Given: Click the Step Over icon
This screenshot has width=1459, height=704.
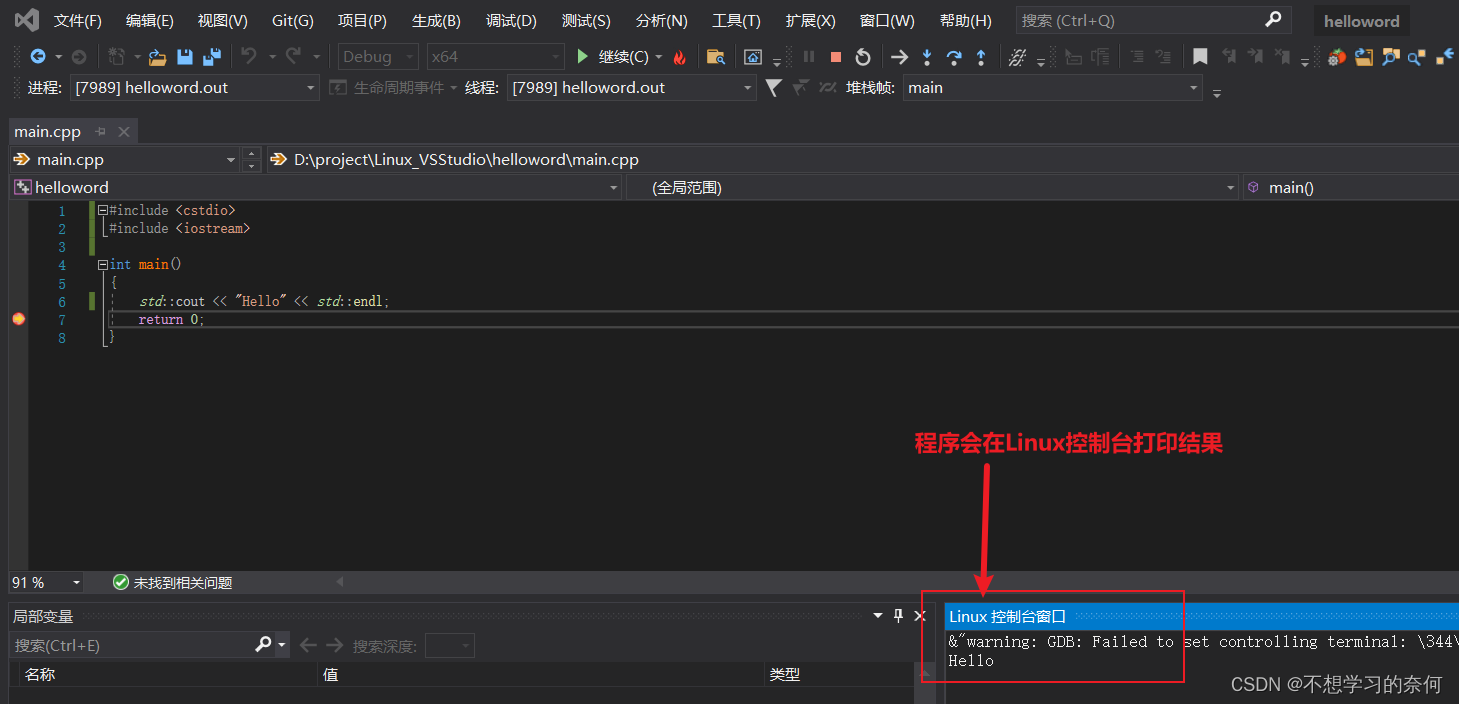Looking at the screenshot, I should coord(954,57).
